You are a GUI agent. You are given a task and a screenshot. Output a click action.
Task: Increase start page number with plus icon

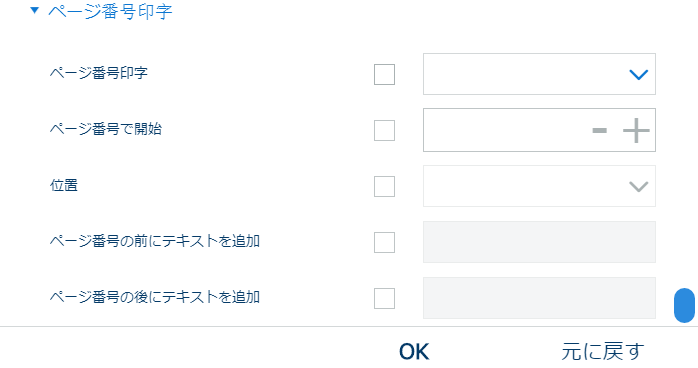[636, 130]
